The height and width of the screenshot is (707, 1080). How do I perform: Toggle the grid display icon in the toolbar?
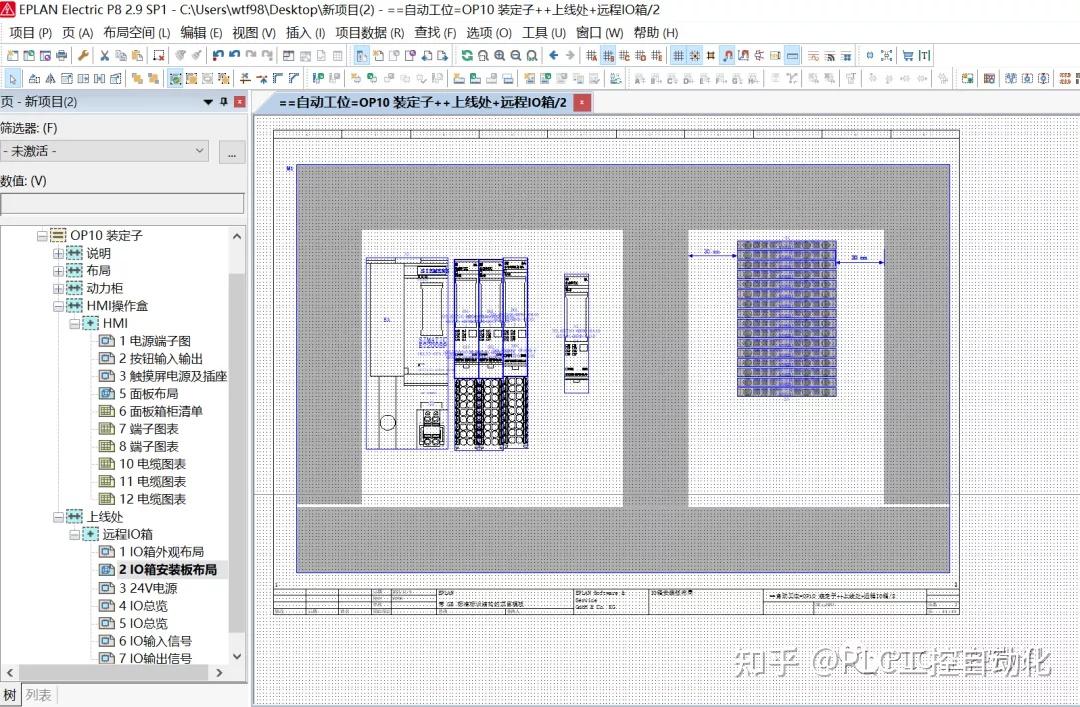click(x=676, y=55)
